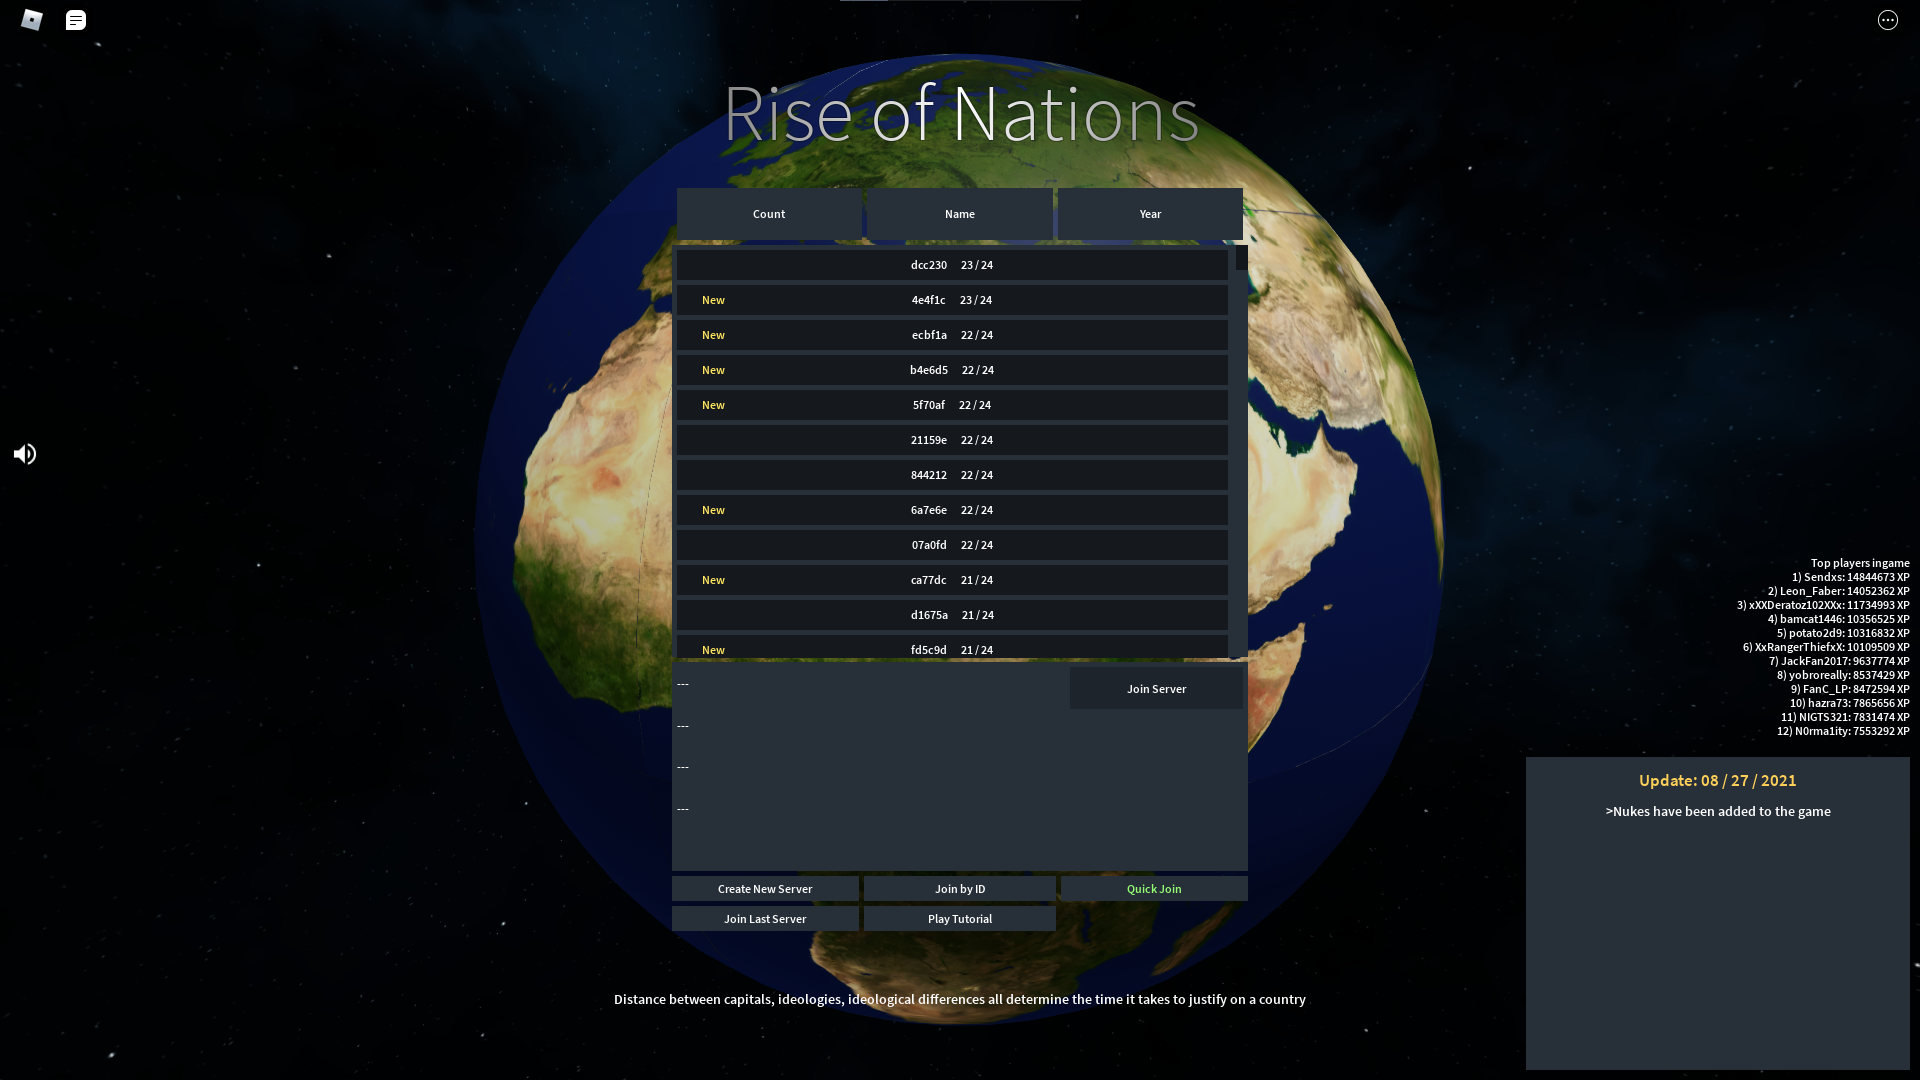
Task: Select the Join by ID option
Action: 960,887
